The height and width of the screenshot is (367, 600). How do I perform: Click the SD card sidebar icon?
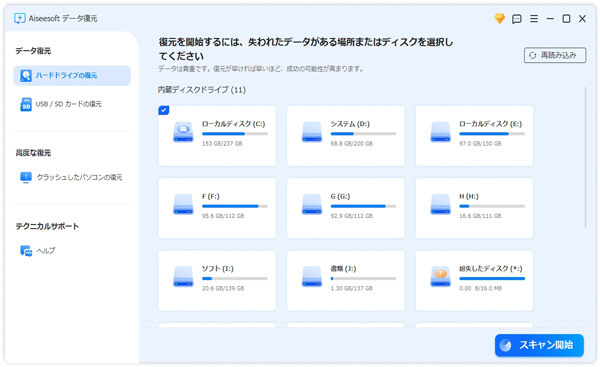(x=26, y=104)
